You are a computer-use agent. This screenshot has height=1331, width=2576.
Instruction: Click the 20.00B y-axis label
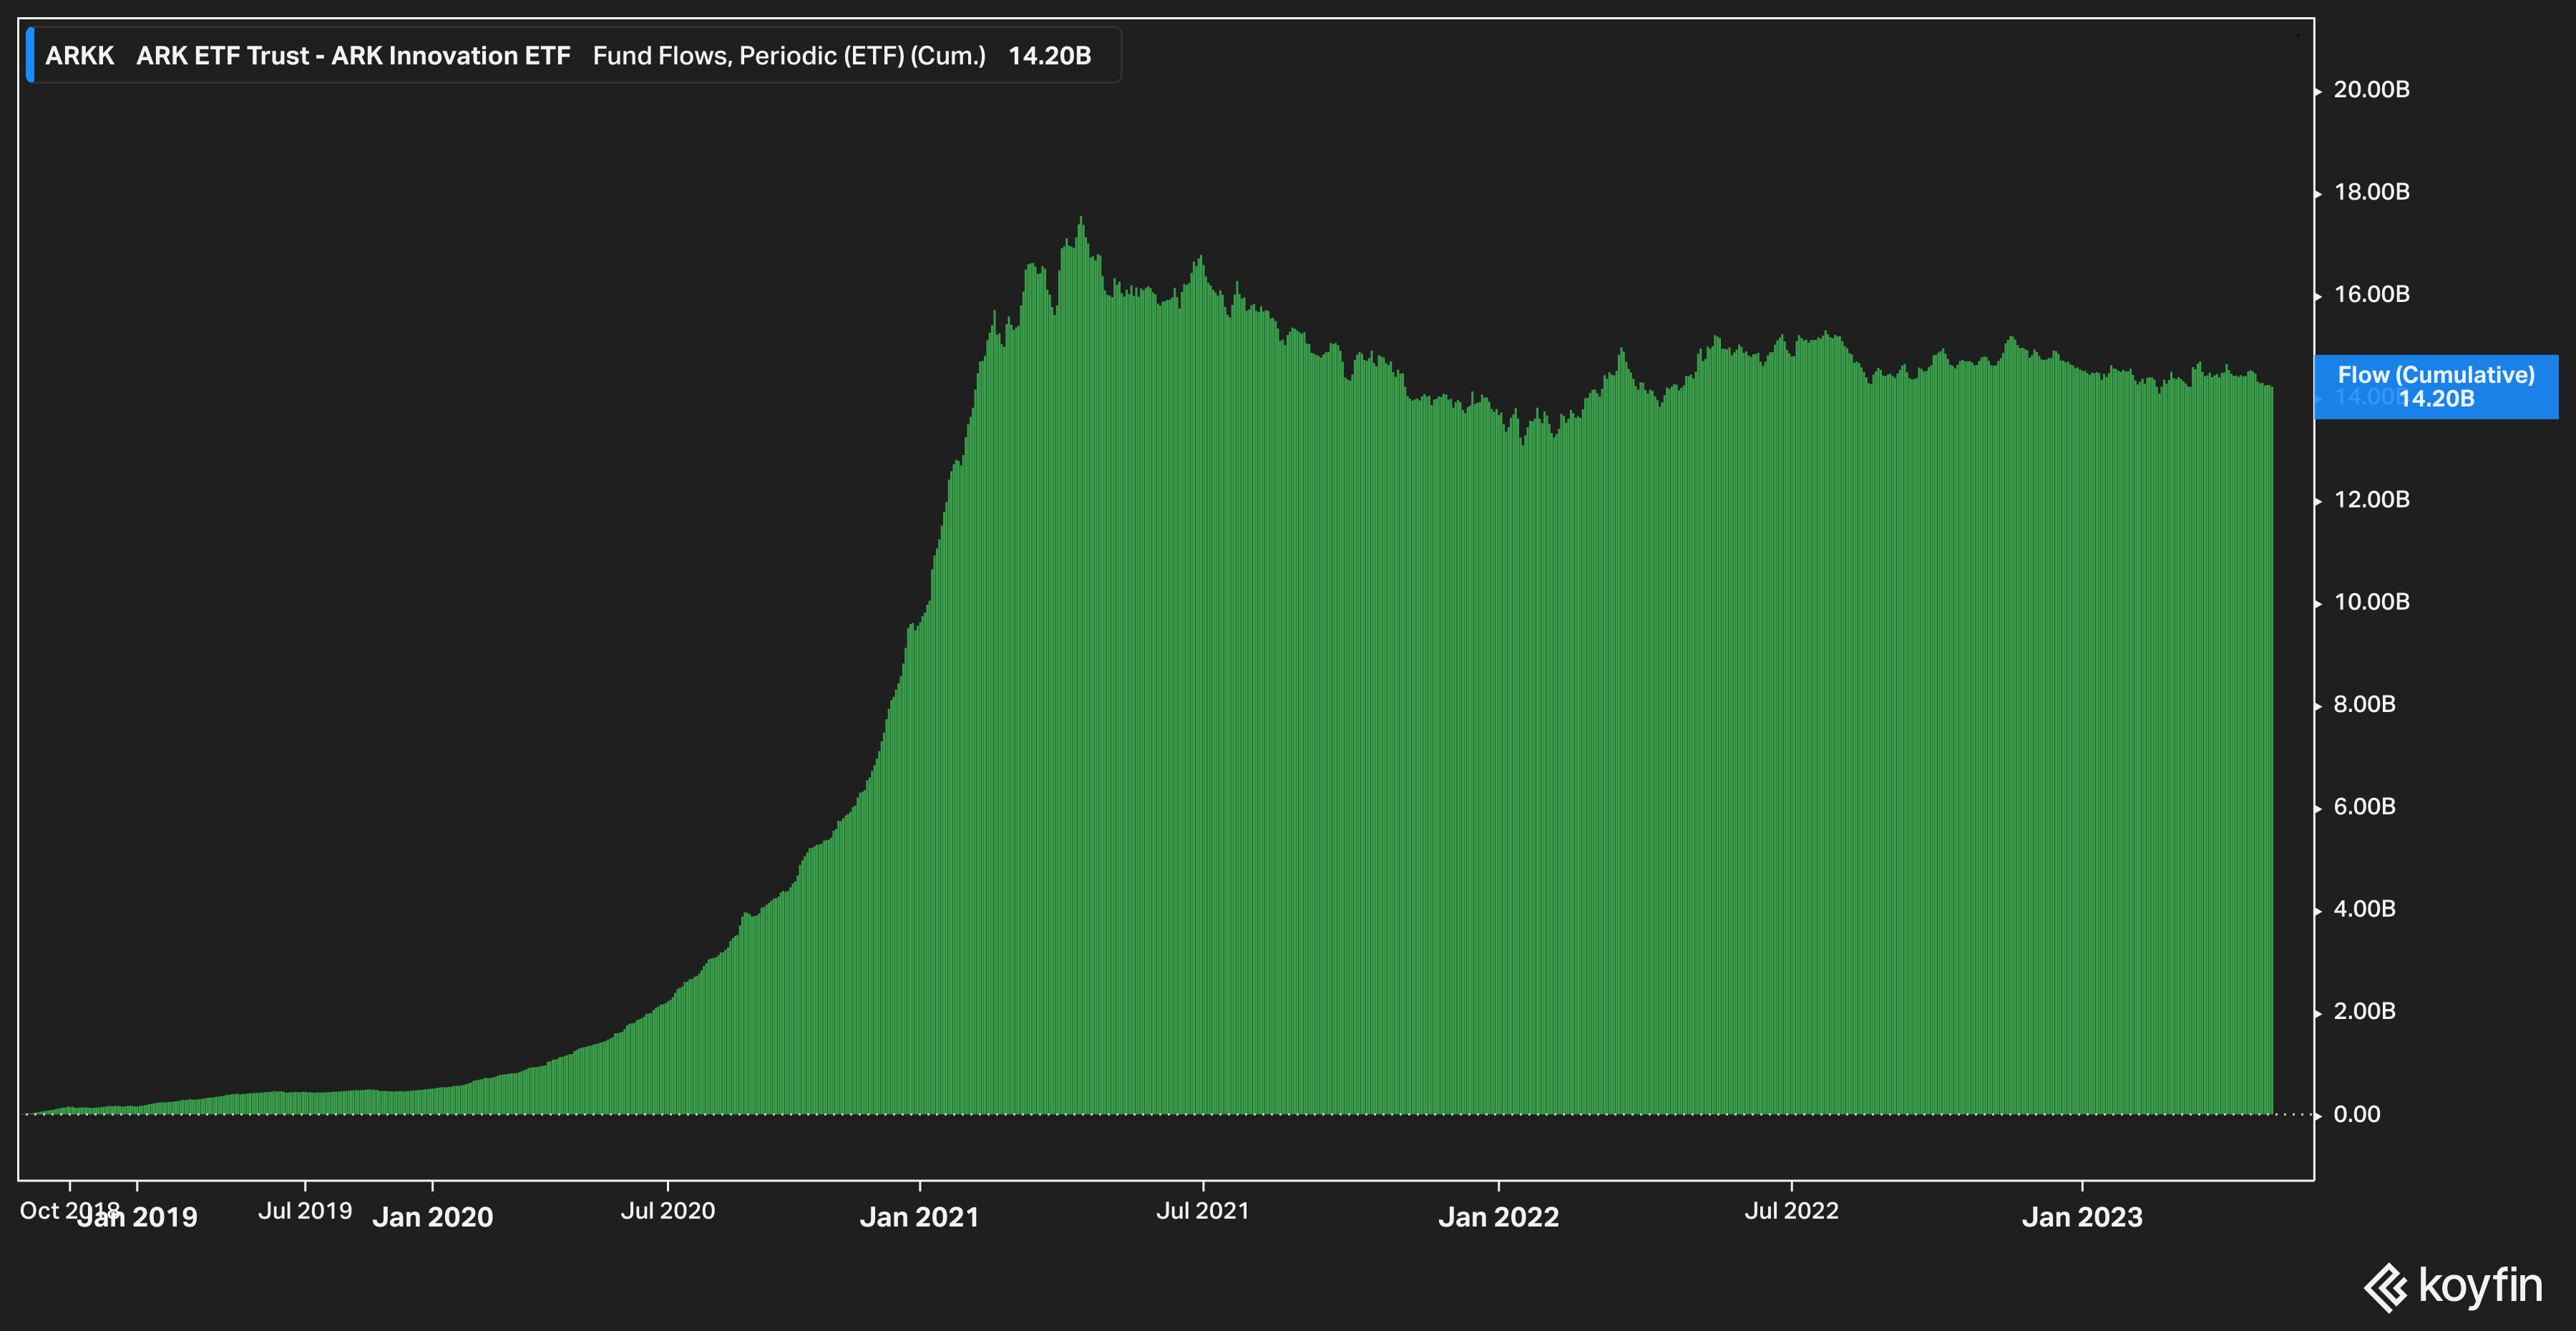point(2371,90)
